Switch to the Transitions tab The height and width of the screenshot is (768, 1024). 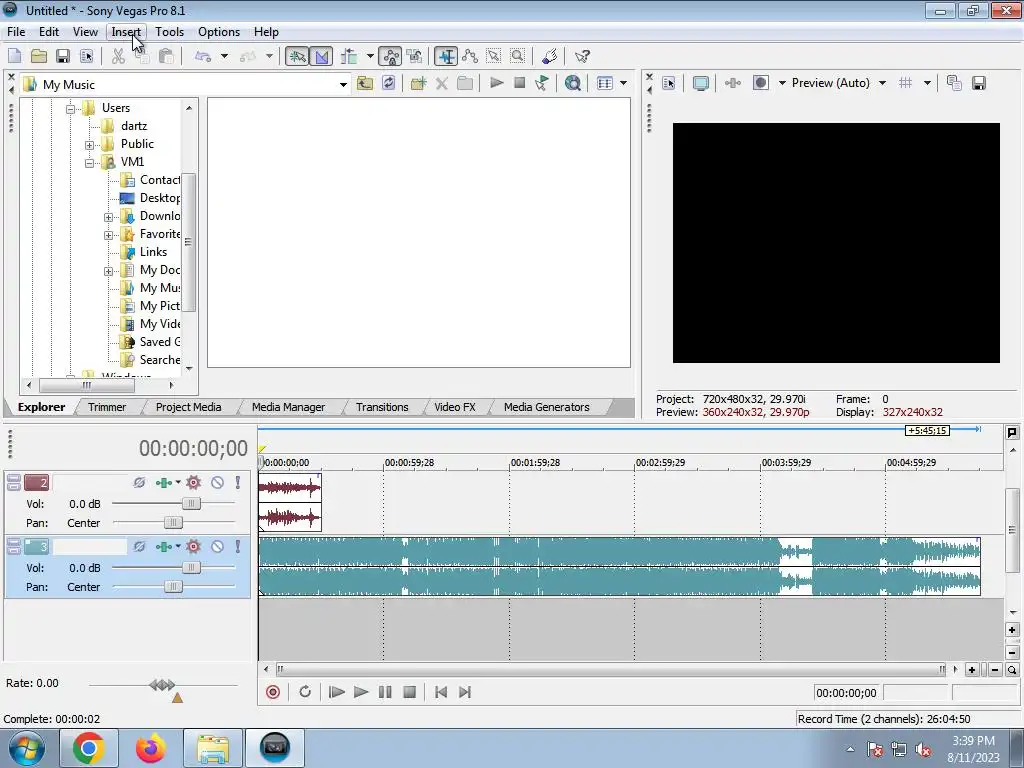tap(382, 407)
